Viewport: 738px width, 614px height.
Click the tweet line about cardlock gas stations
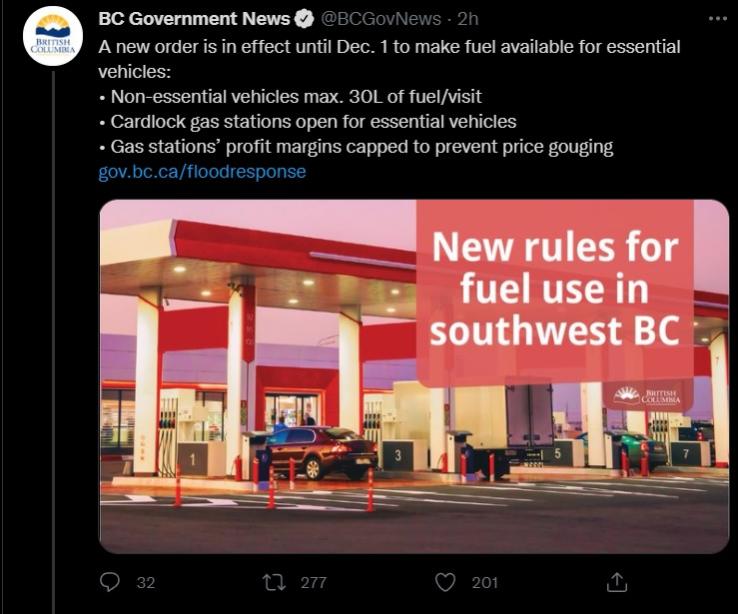[x=308, y=122]
